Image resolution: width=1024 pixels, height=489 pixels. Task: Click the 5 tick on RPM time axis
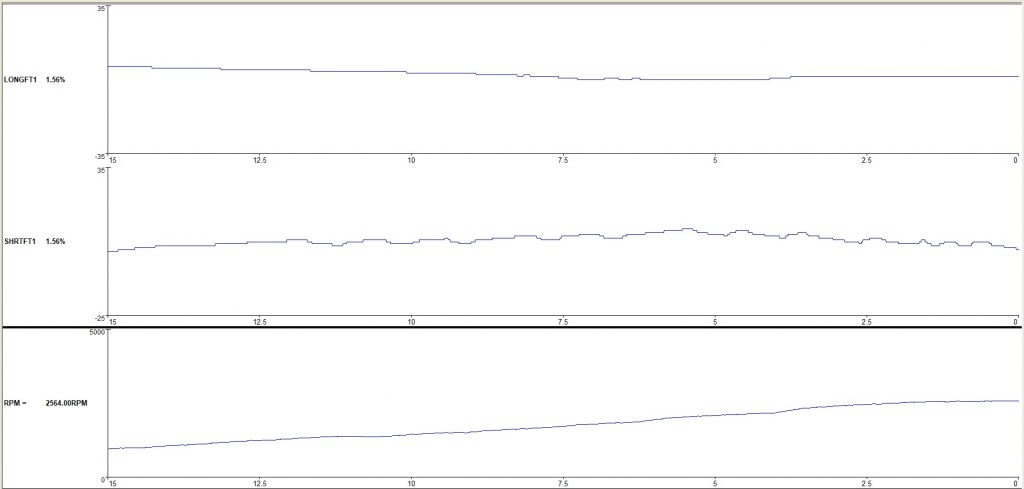coord(715,483)
